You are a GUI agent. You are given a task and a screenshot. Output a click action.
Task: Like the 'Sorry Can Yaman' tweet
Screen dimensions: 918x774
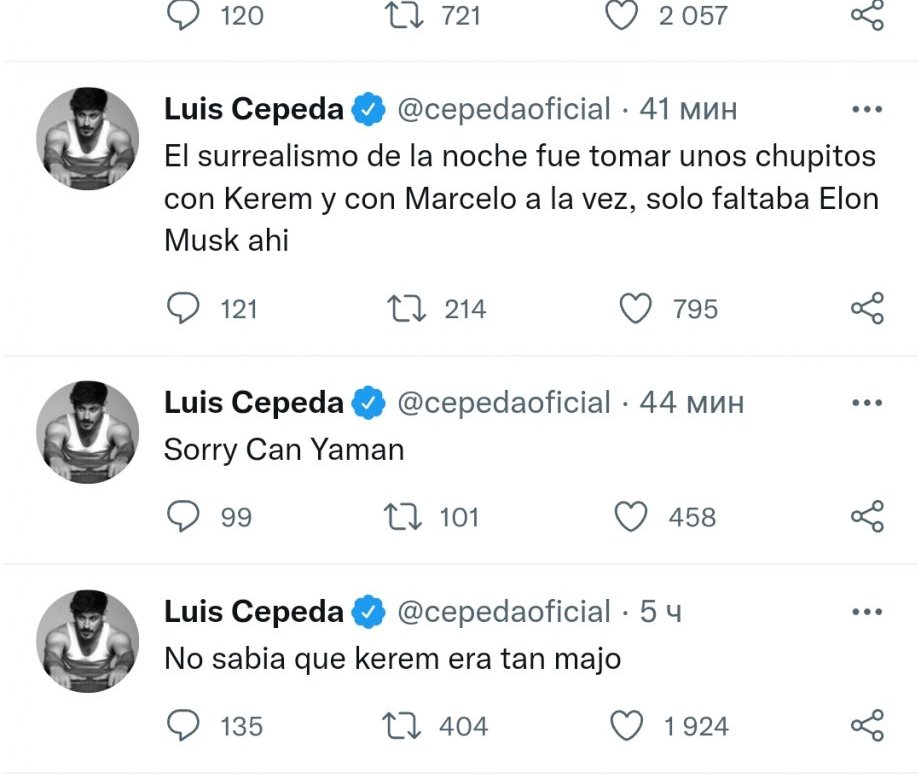pos(631,516)
